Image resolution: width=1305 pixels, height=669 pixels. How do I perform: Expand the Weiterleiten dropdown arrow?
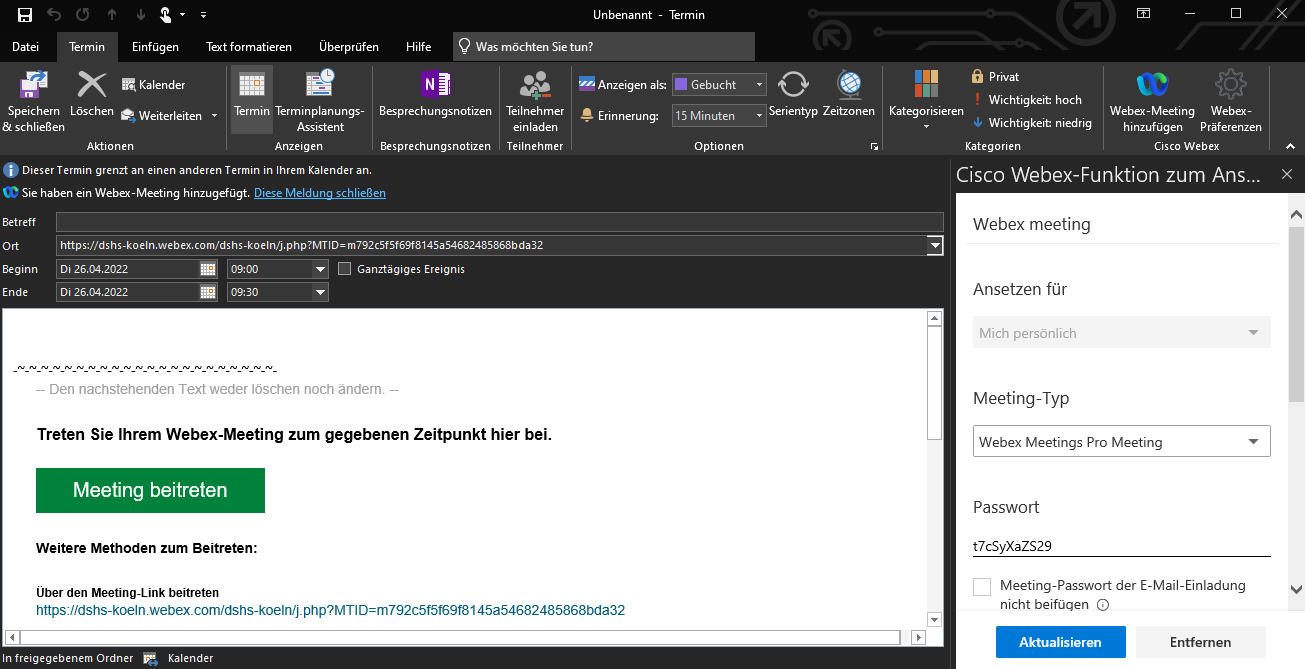click(214, 116)
